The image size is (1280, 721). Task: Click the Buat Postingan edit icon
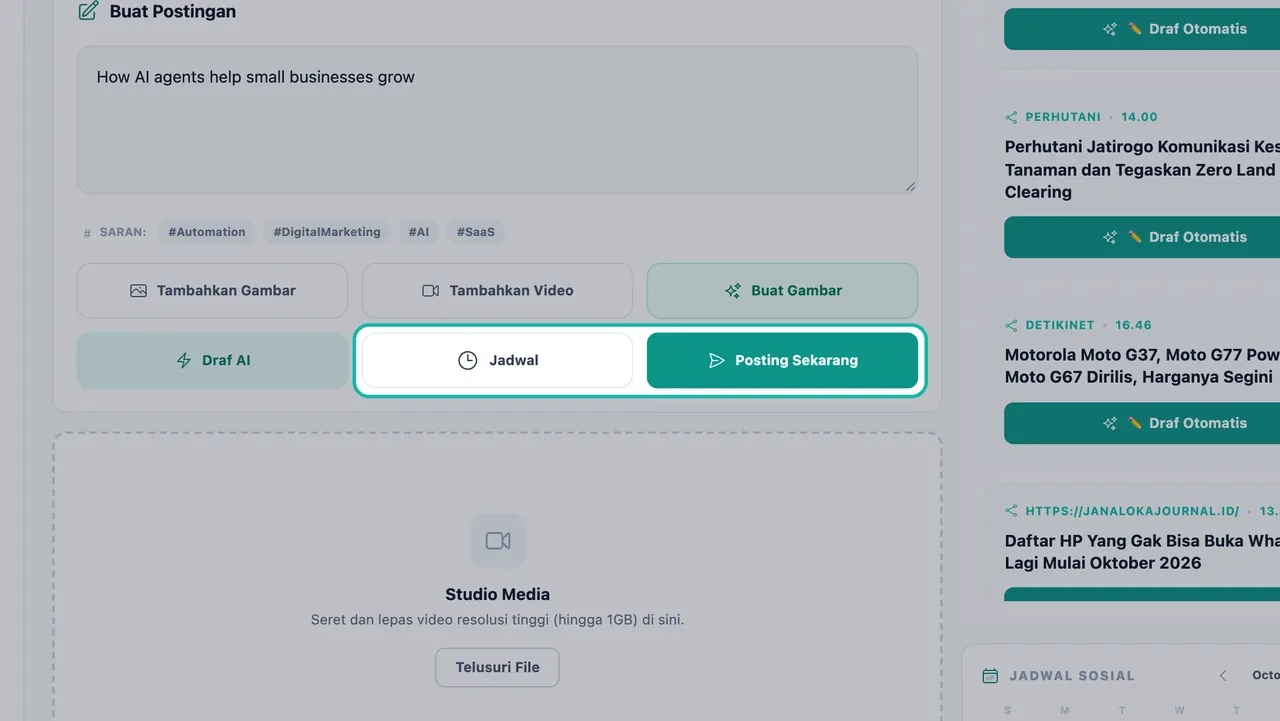click(x=88, y=12)
